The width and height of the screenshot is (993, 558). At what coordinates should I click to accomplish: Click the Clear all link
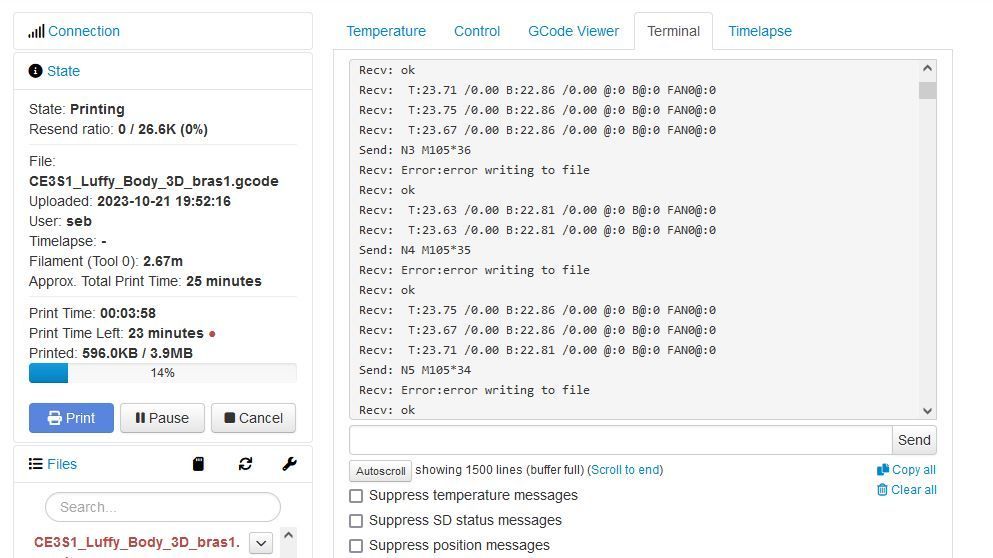coord(913,490)
